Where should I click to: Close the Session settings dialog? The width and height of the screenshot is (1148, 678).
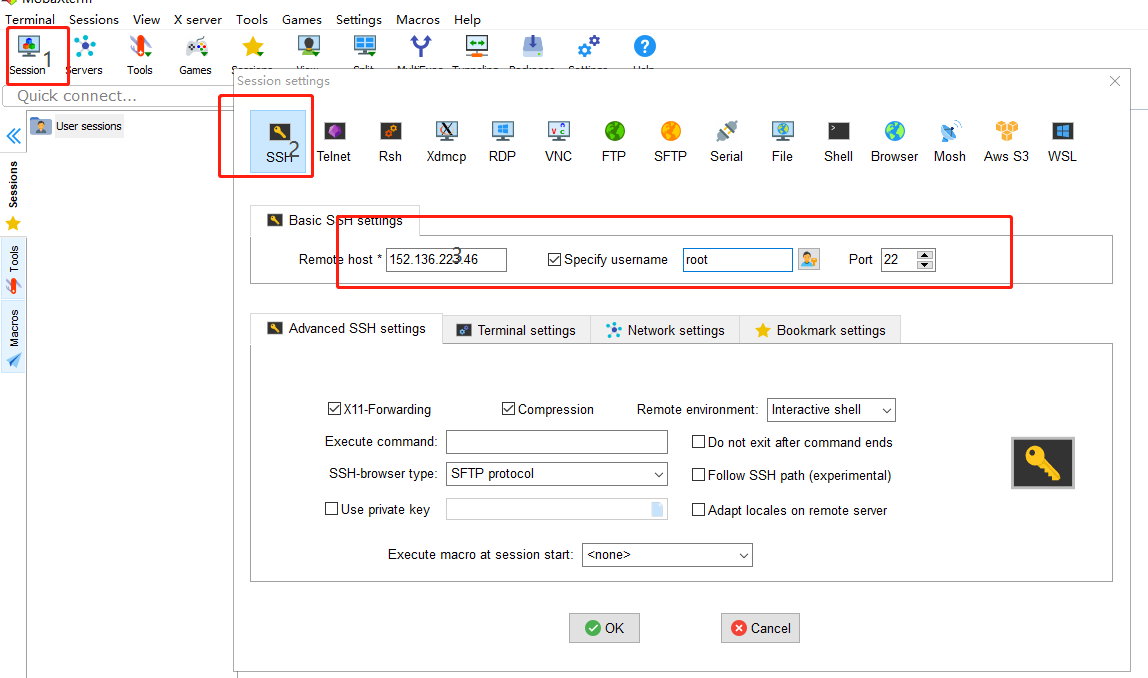[1115, 81]
